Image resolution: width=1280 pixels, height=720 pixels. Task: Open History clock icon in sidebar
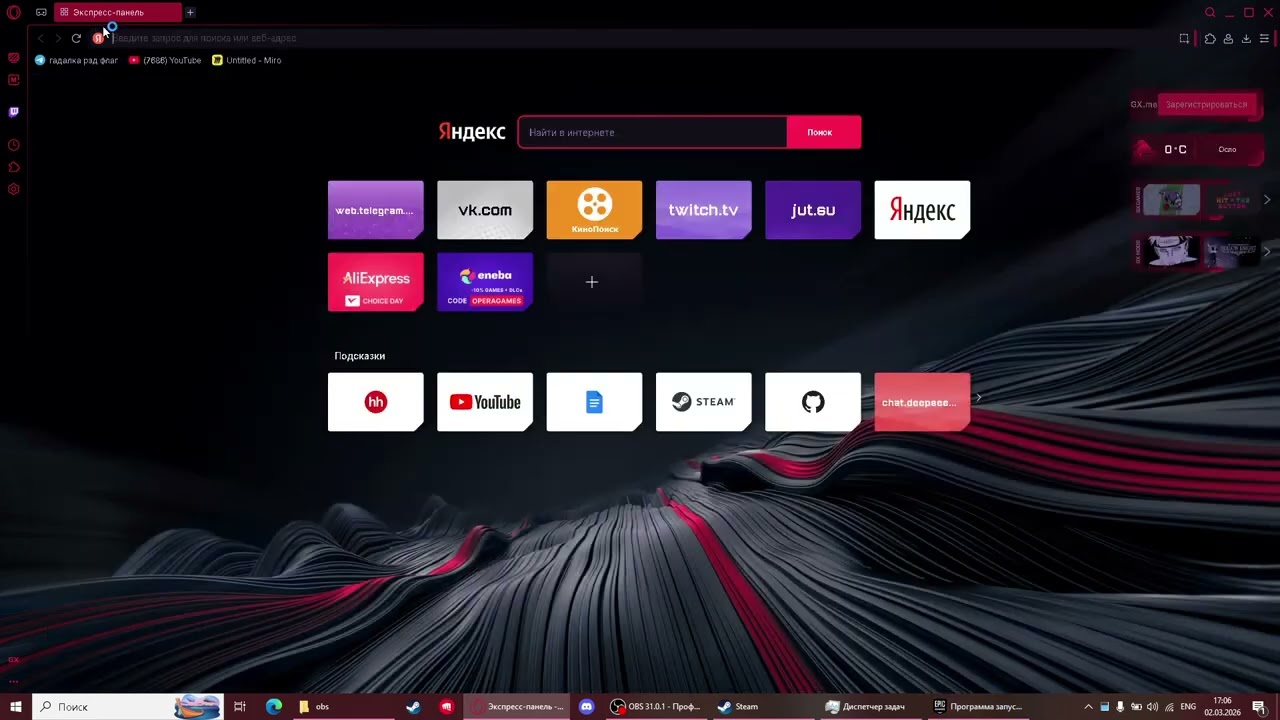coord(14,145)
